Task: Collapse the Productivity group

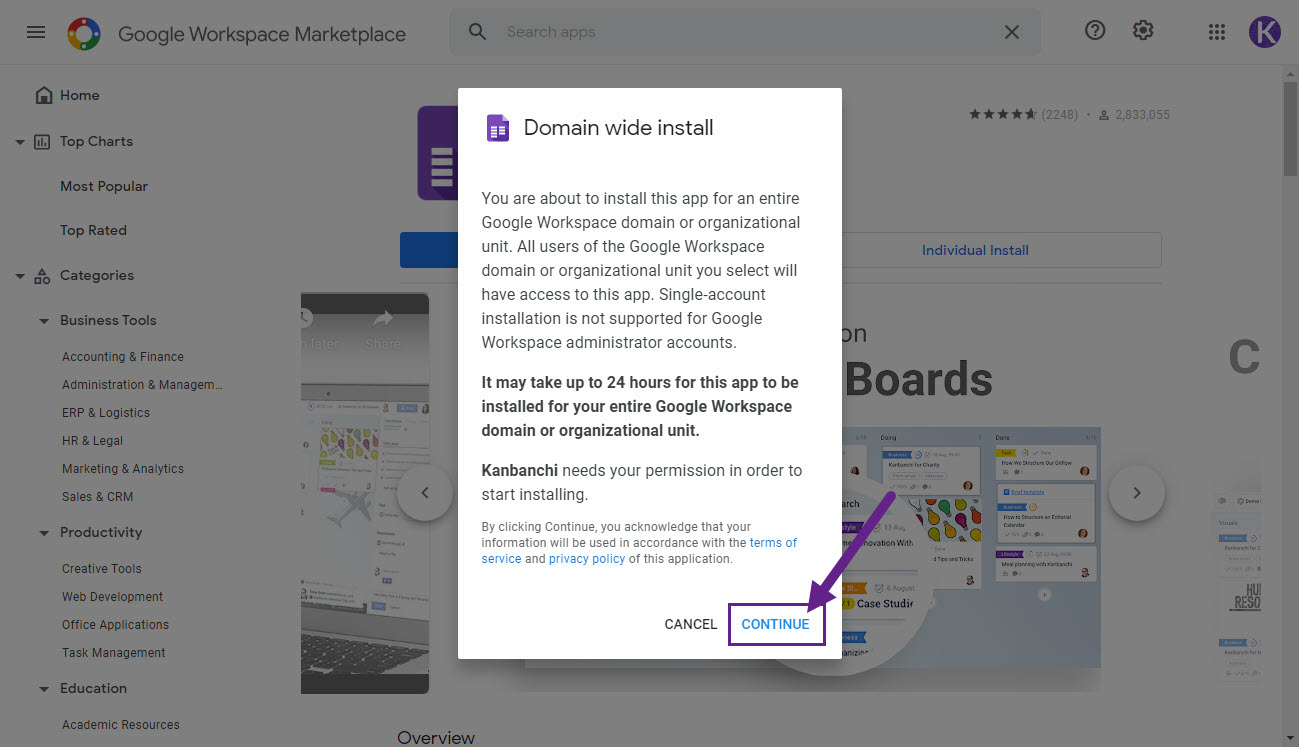Action: pyautogui.click(x=44, y=533)
